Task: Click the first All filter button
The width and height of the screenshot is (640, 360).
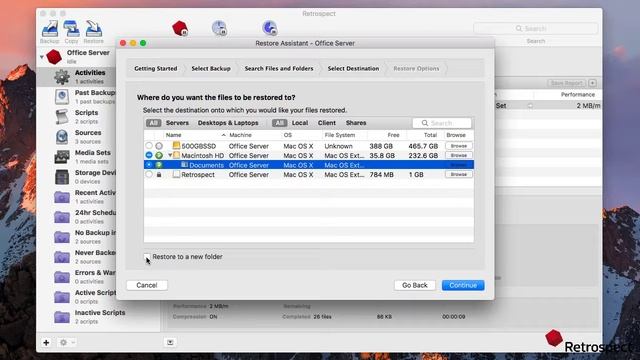Action: point(153,123)
